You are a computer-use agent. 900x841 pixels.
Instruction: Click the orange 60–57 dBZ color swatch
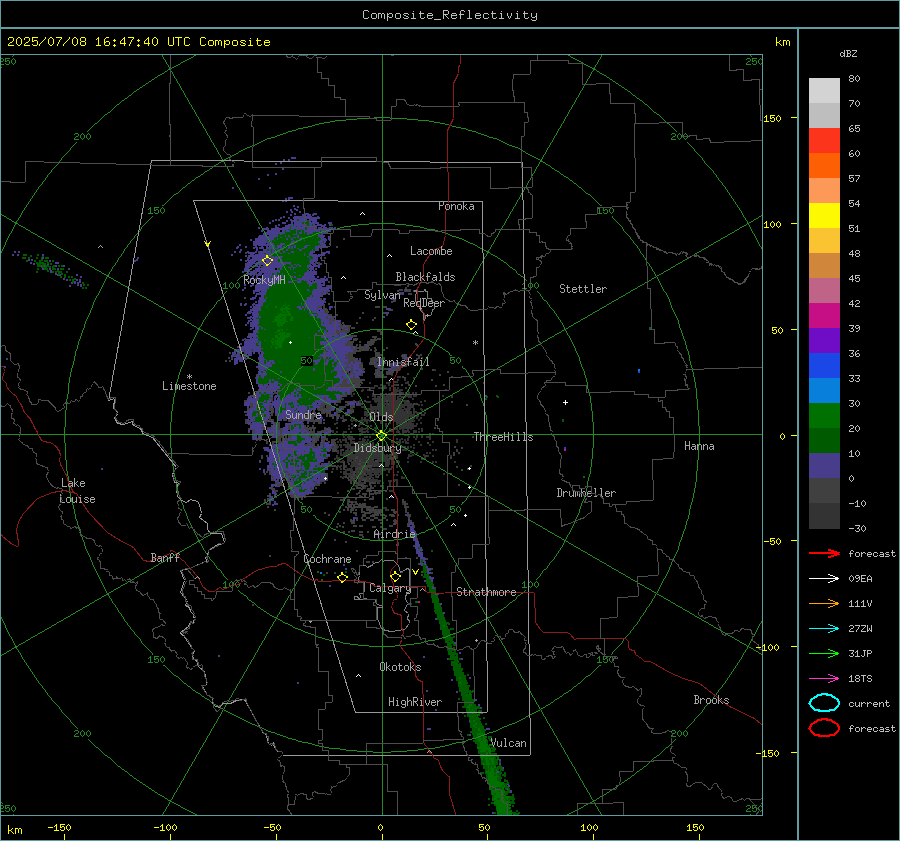pos(824,166)
